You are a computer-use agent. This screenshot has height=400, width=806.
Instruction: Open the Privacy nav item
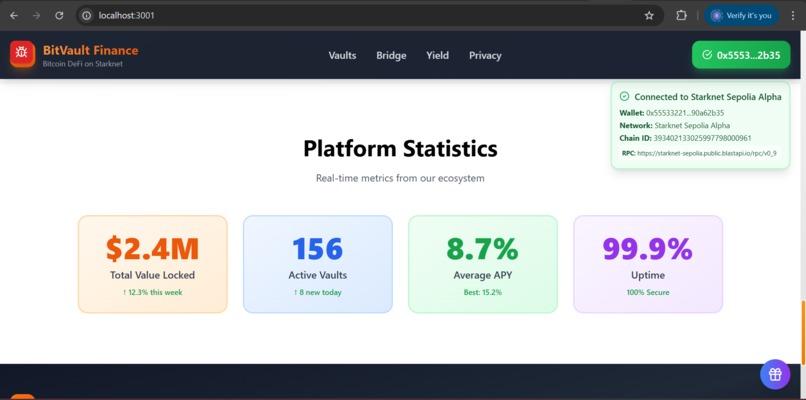(x=485, y=56)
